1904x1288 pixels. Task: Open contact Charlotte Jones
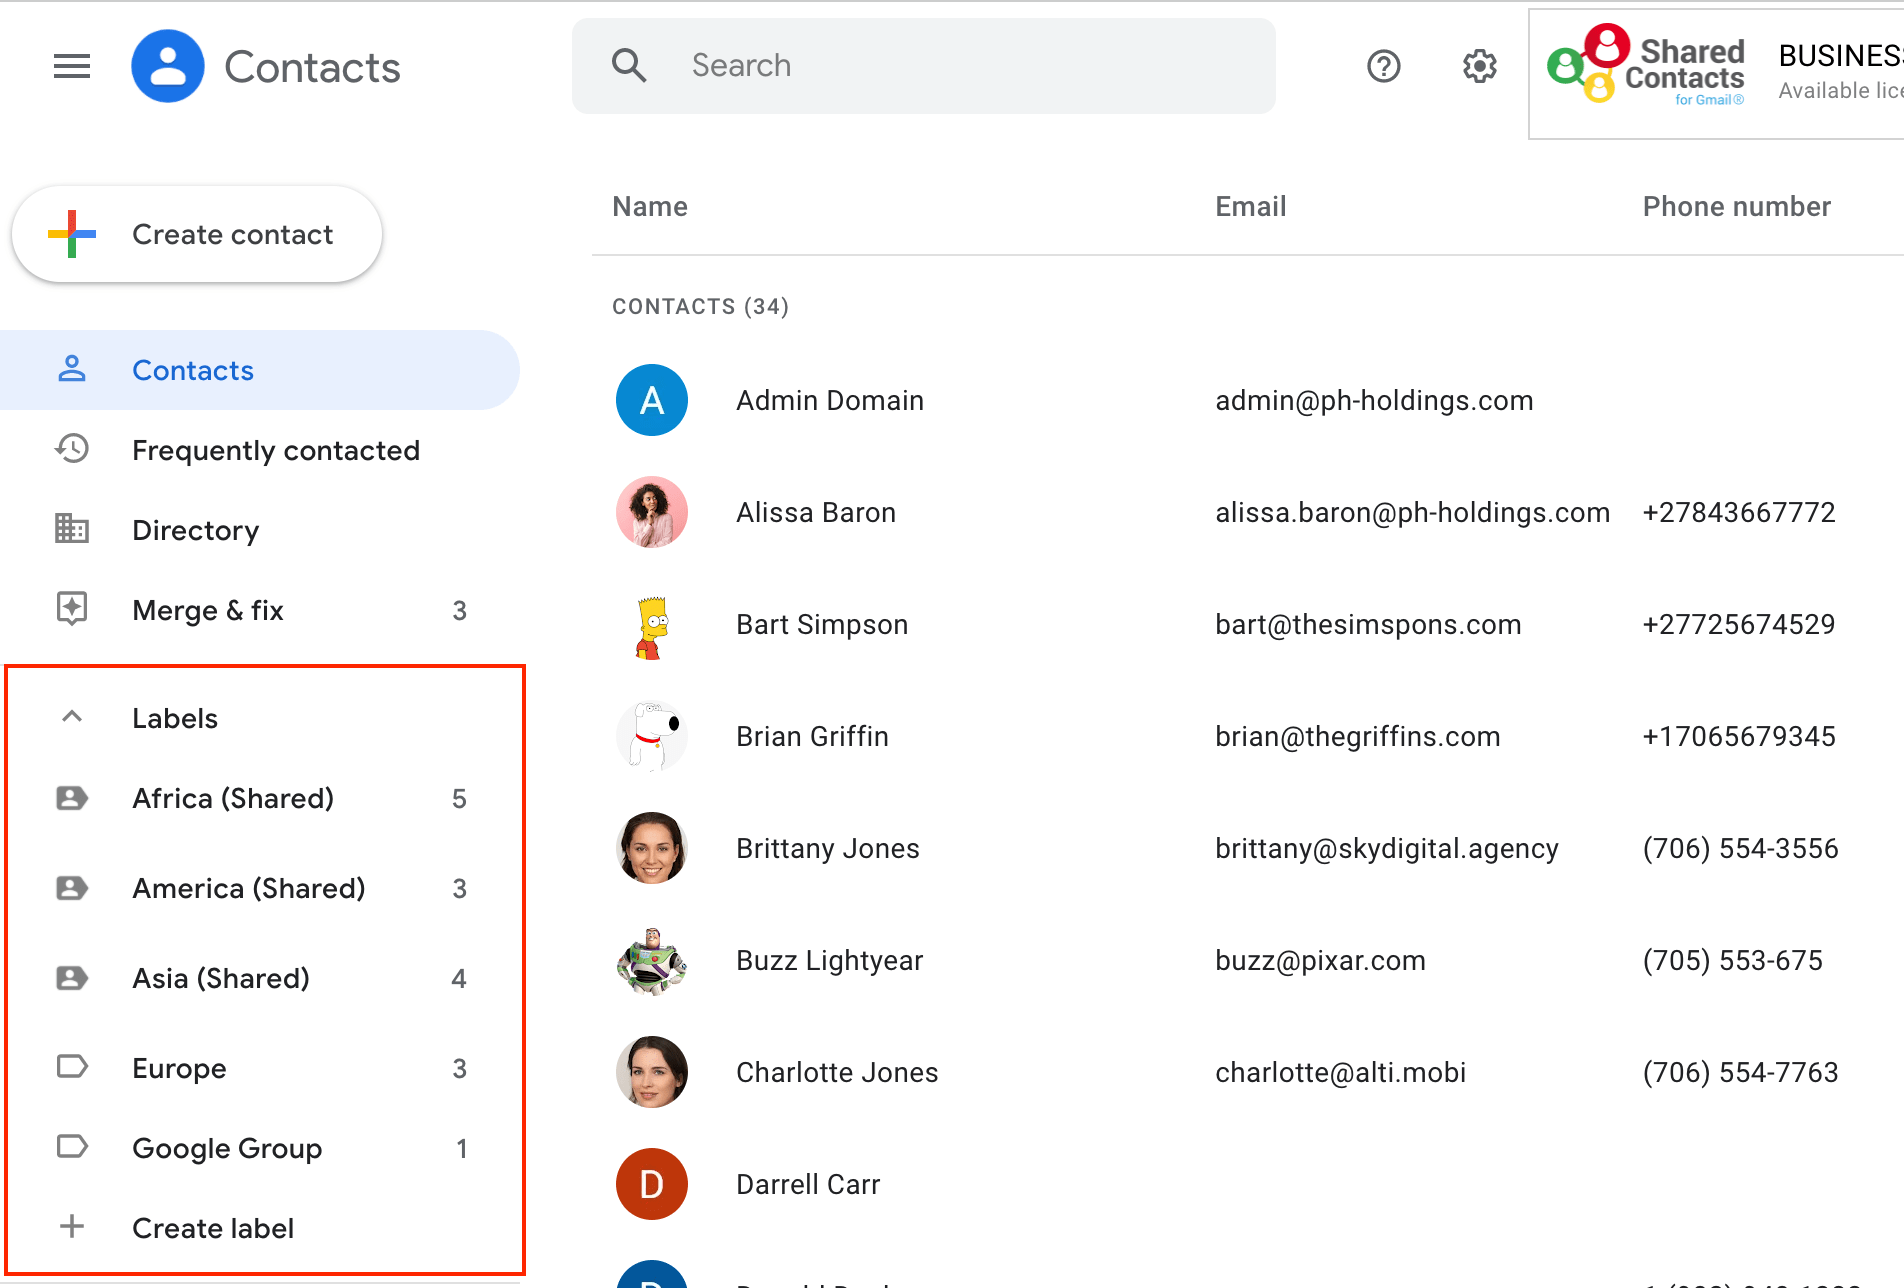tap(837, 1072)
